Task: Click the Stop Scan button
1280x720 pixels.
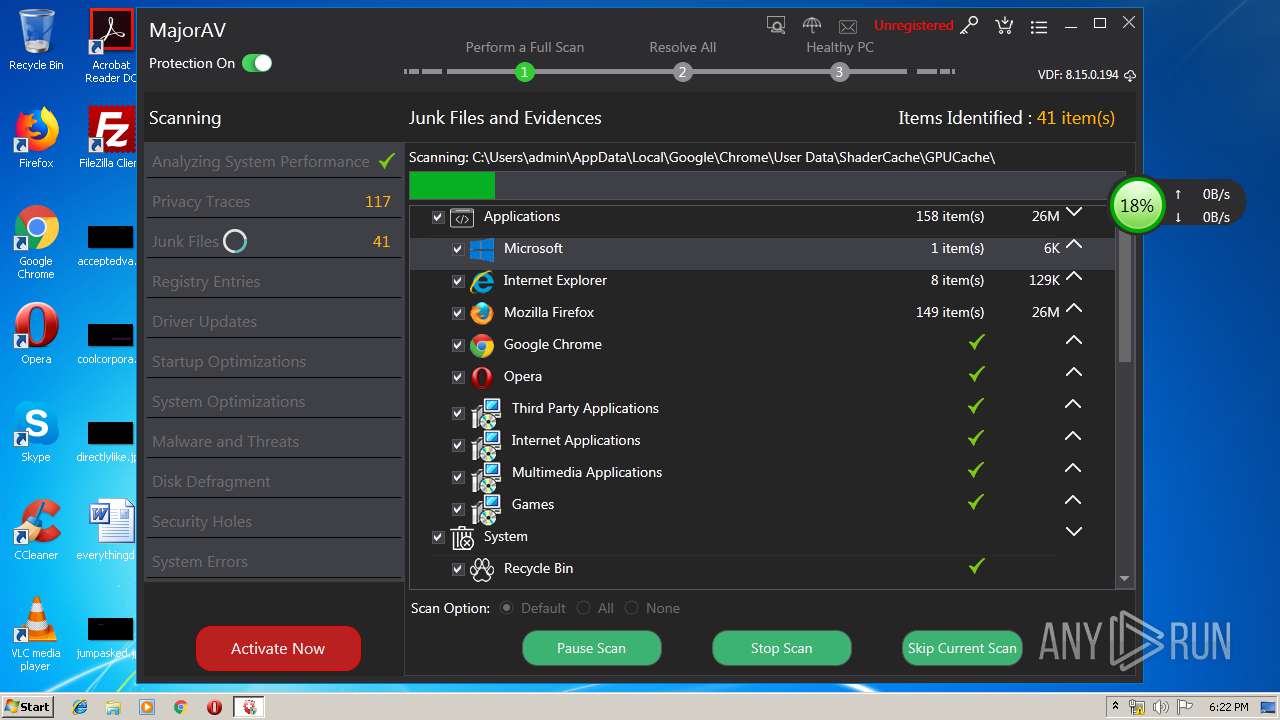Action: (x=781, y=648)
